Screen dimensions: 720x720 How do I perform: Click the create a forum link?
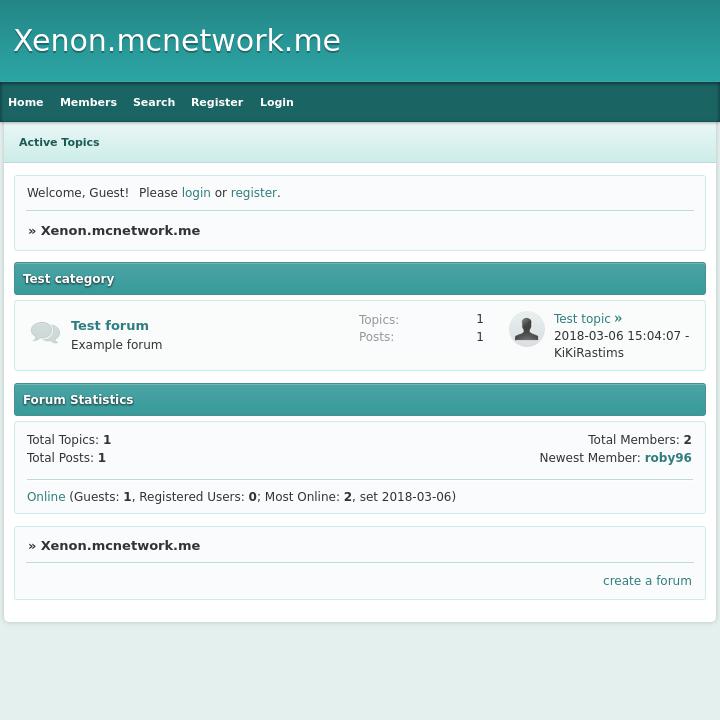[x=647, y=581]
